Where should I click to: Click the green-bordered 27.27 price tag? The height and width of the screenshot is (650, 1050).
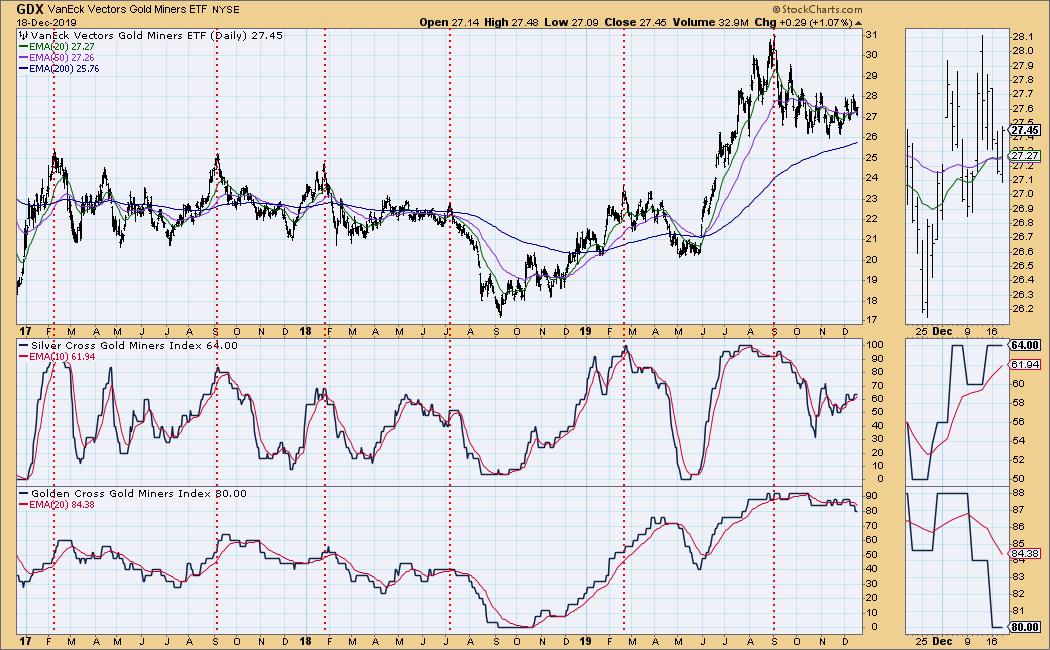(1025, 155)
